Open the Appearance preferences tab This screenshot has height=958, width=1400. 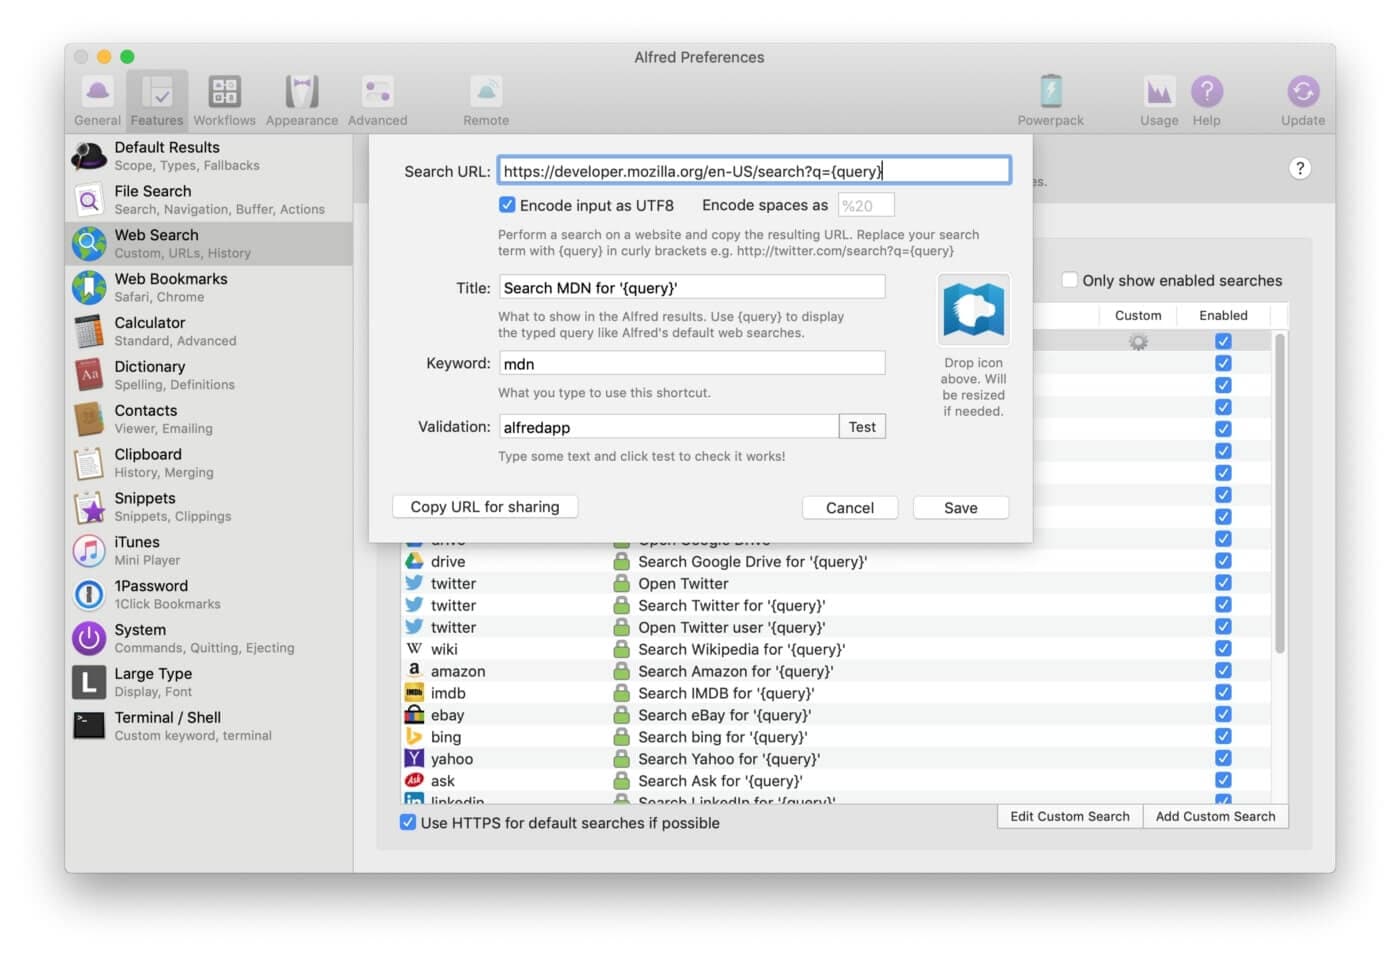pos(302,101)
